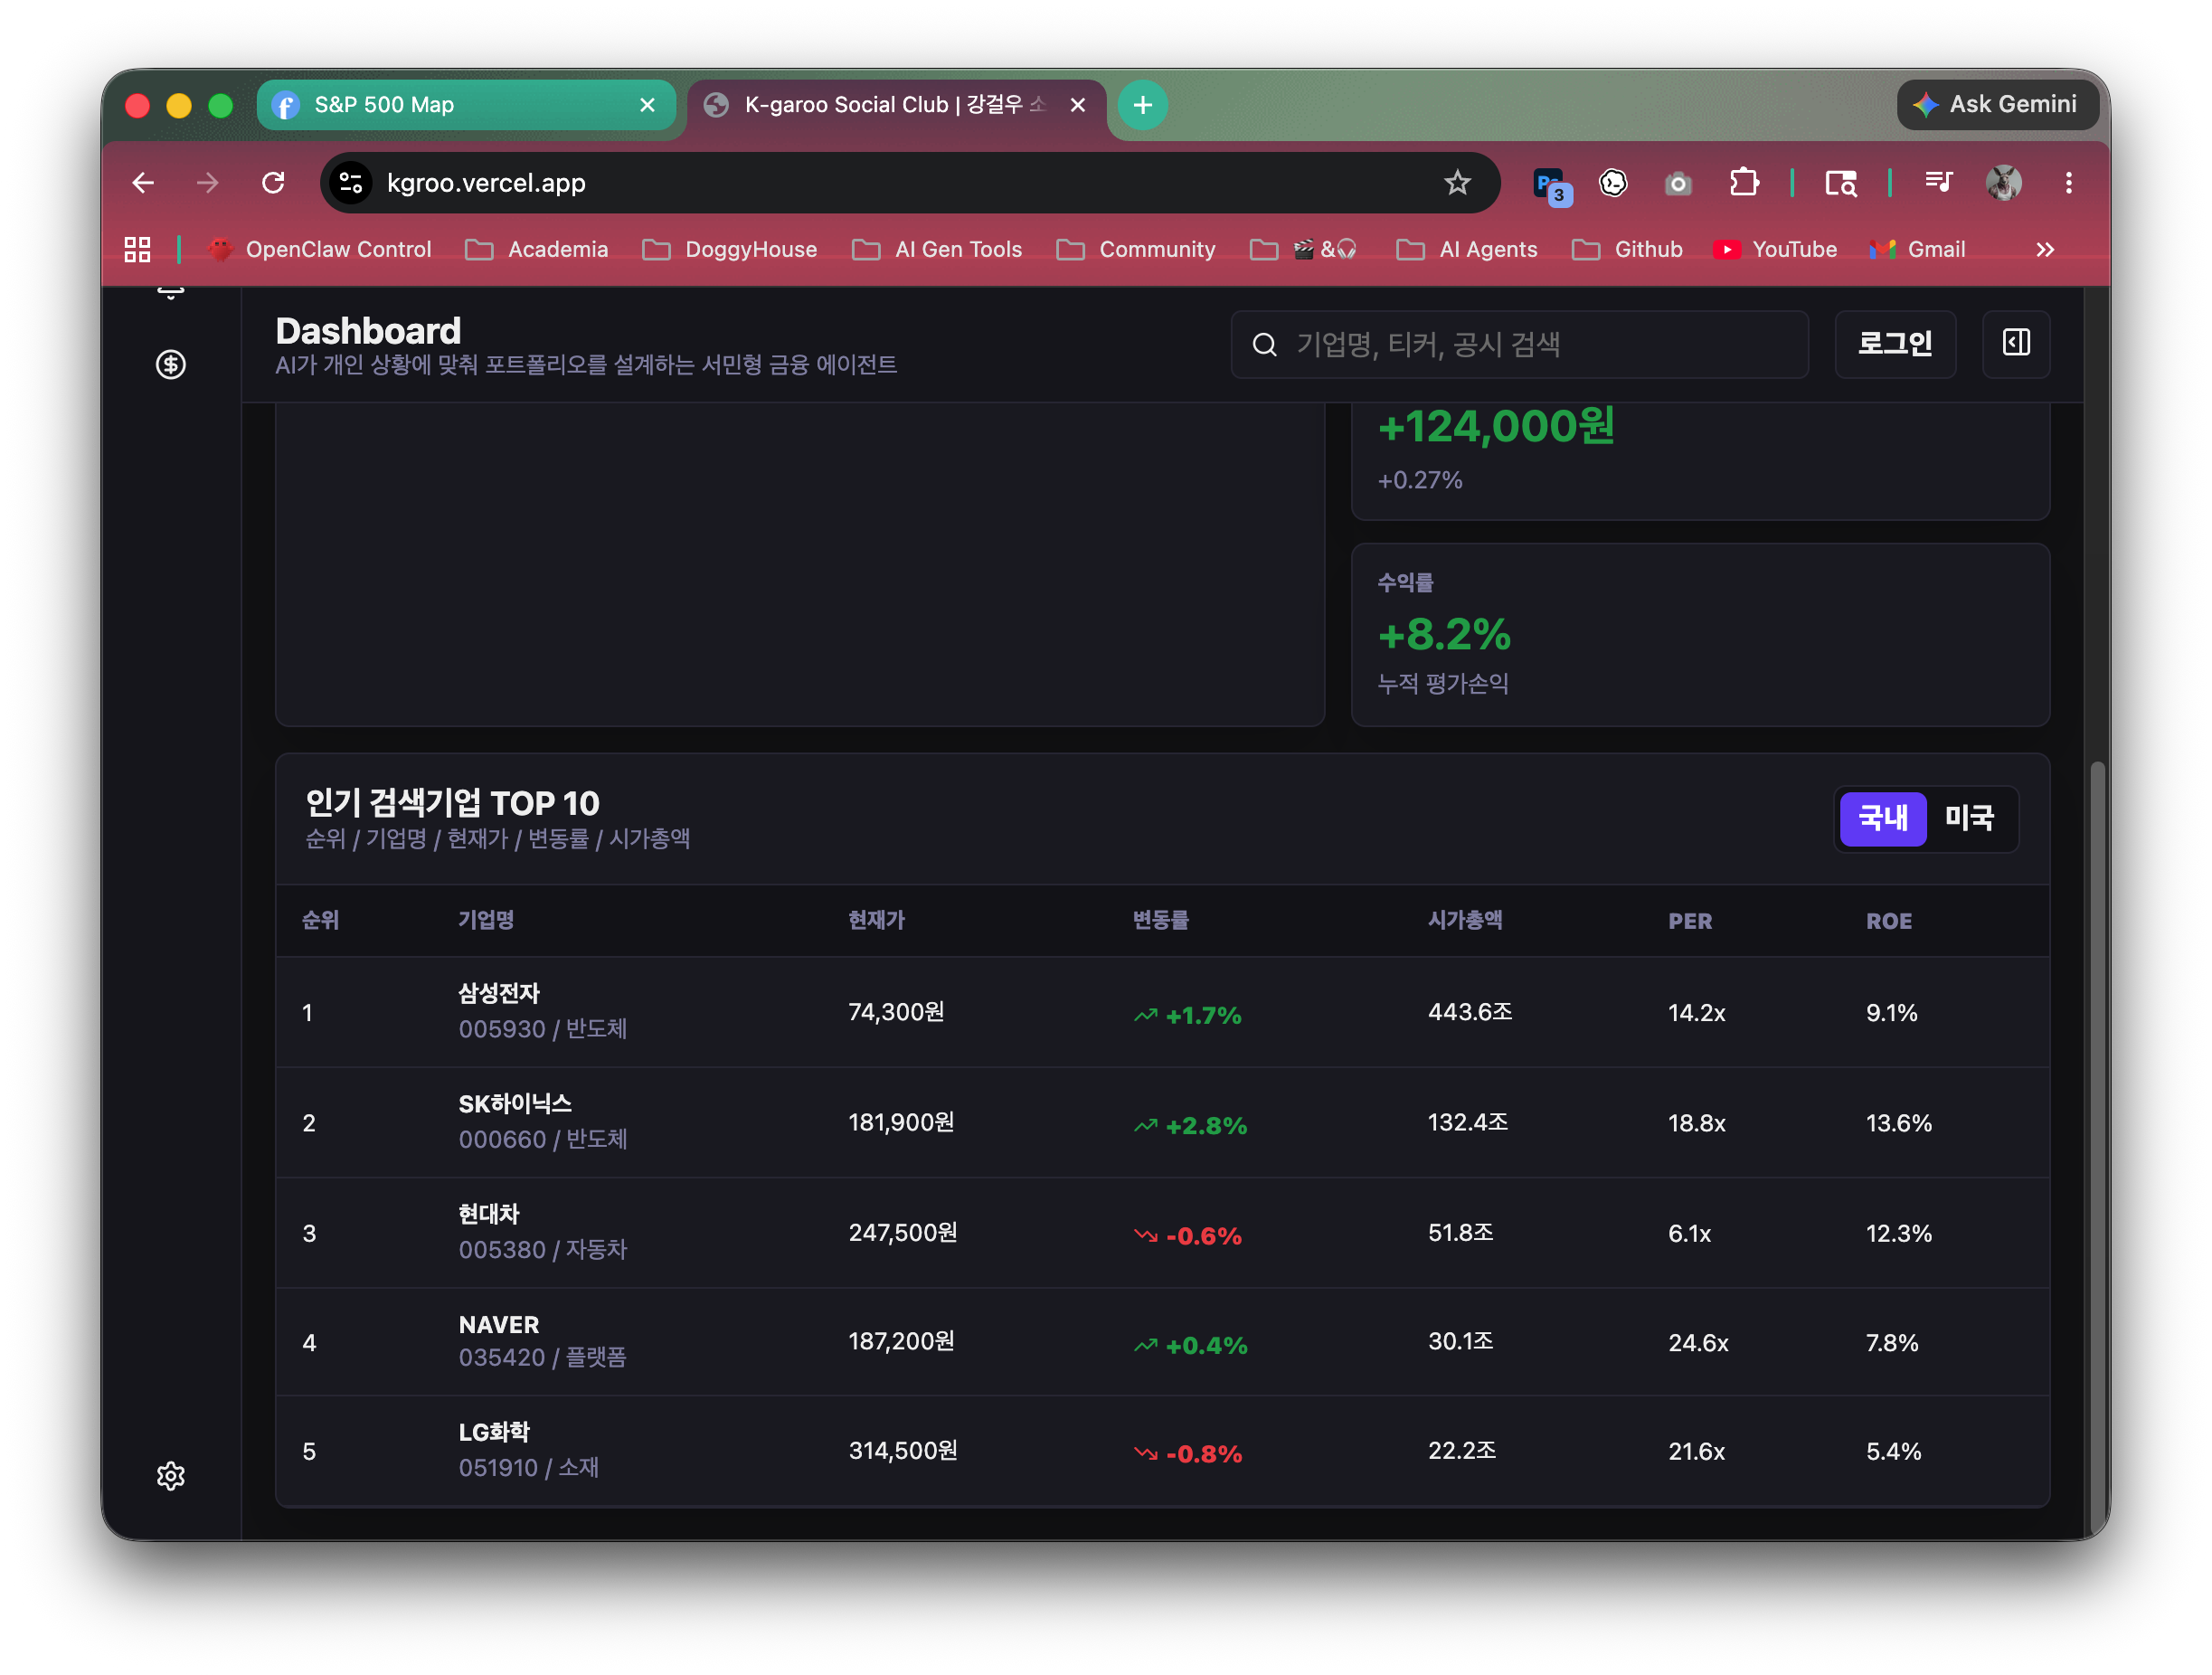This screenshot has height=1675, width=2212.
Task: Click the ChatGPT-style extension icon
Action: [1613, 183]
